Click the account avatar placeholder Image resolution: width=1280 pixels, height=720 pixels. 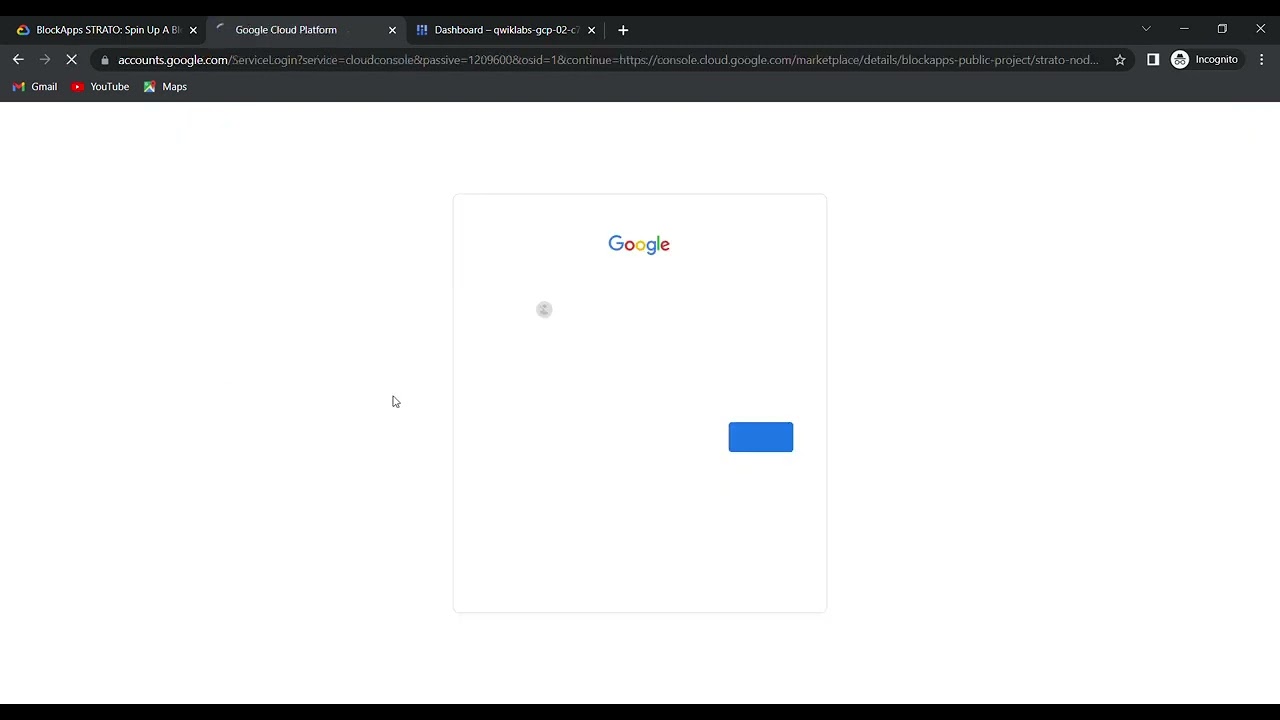pyautogui.click(x=544, y=310)
